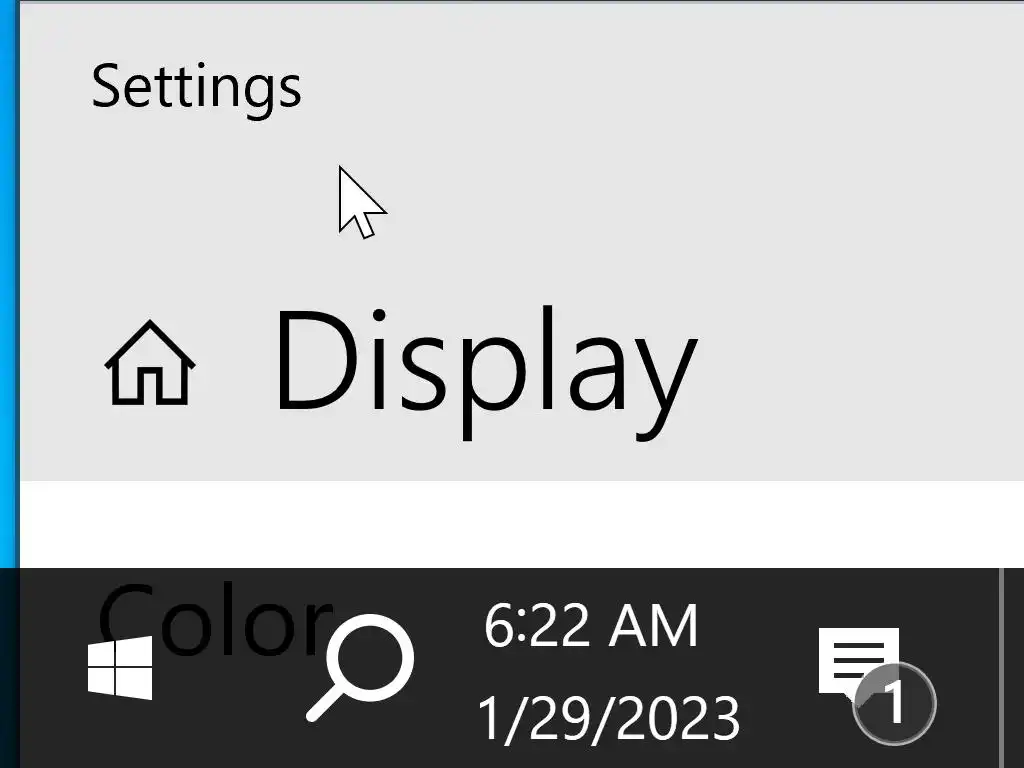Open the Windows Start menu
This screenshot has width=1024, height=768.
pyautogui.click(x=120, y=667)
